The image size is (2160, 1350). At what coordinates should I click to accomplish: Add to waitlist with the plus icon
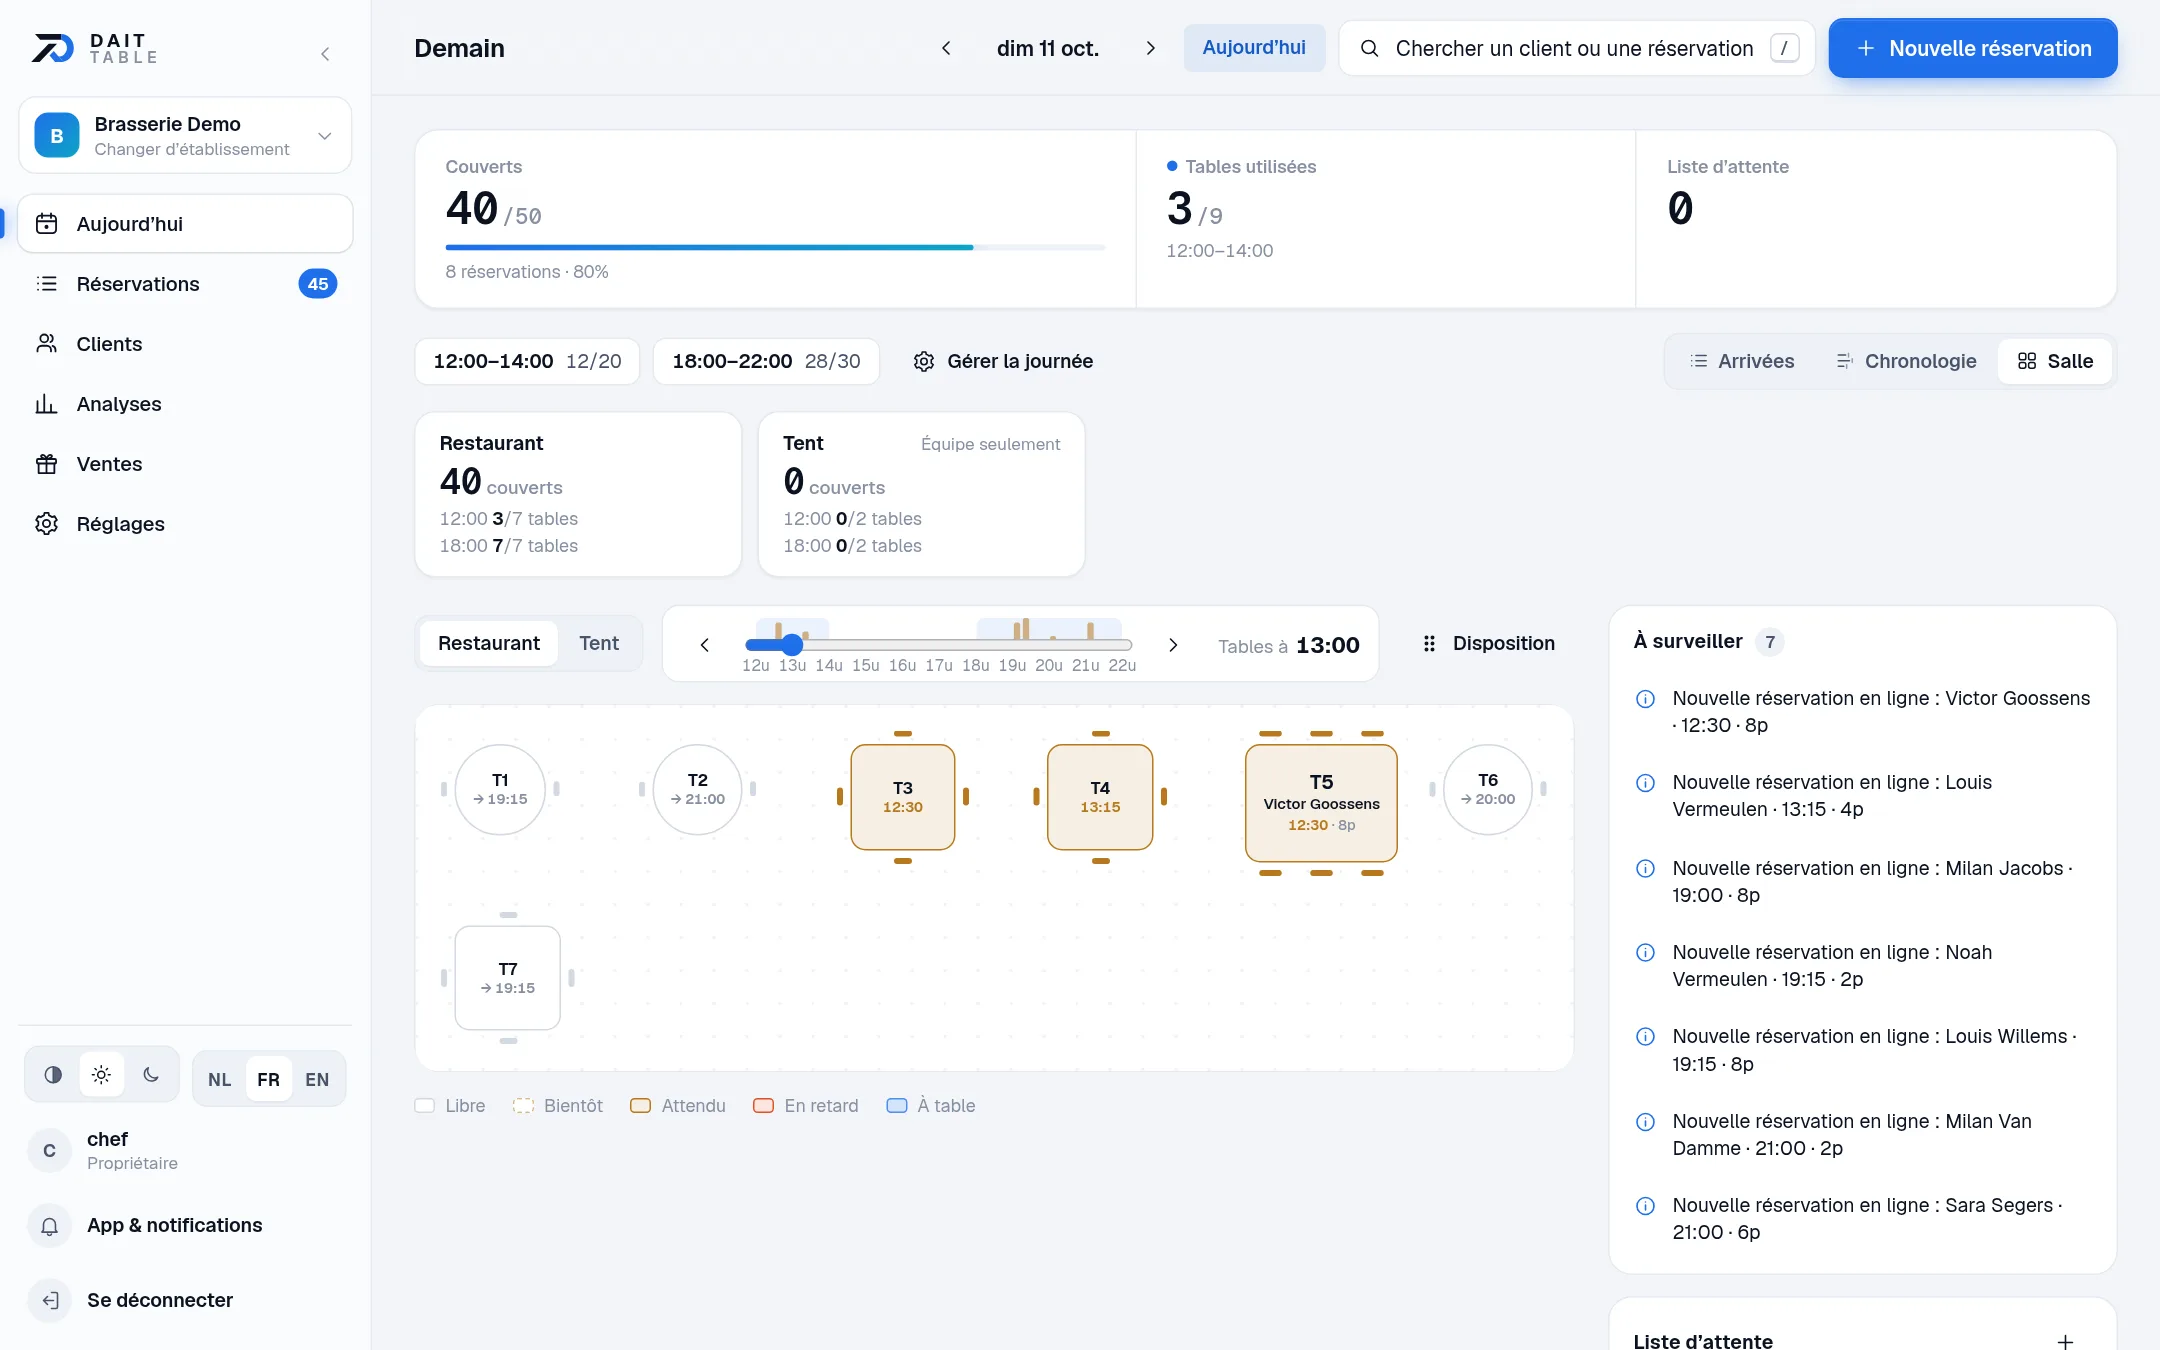(2065, 1341)
